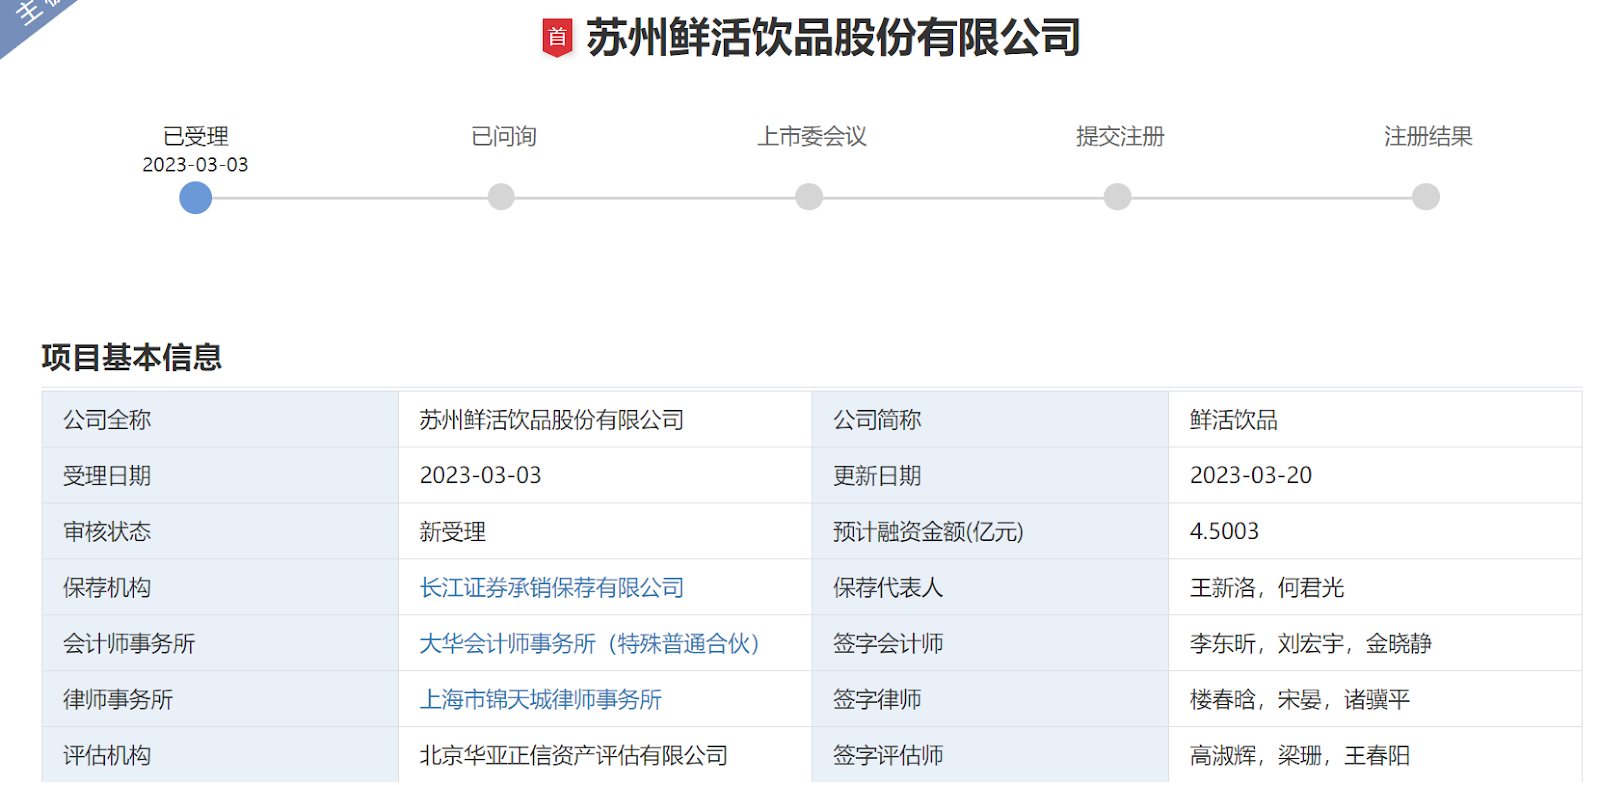
Task: Click the 已问询 stage label
Action: tap(504, 136)
